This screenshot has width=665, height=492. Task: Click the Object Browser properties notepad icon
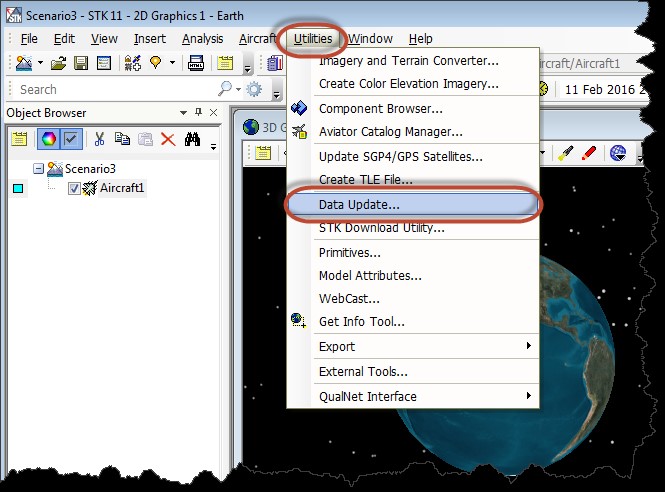19,139
